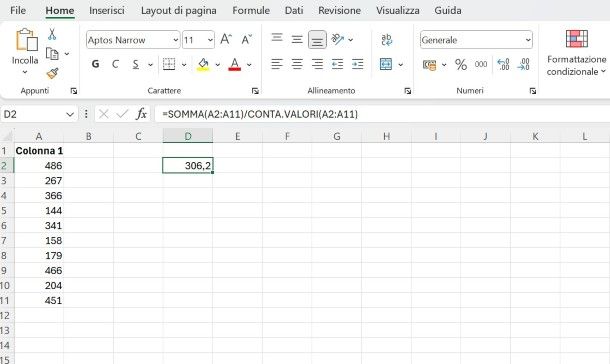Click the Cut scissors icon
The height and width of the screenshot is (364, 610).
(x=52, y=34)
